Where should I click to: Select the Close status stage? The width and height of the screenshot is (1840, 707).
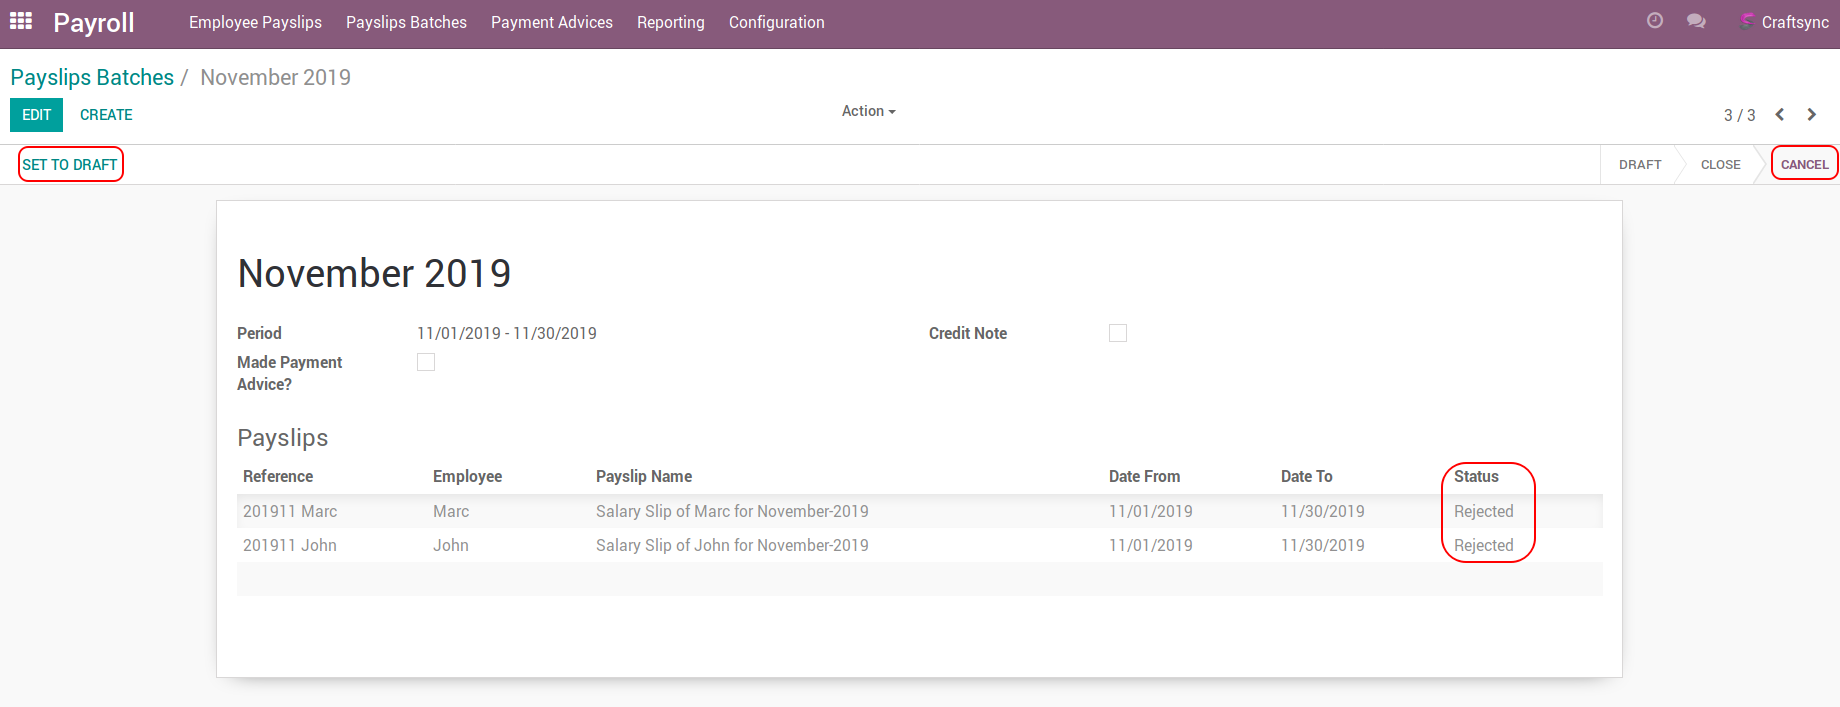click(x=1720, y=165)
